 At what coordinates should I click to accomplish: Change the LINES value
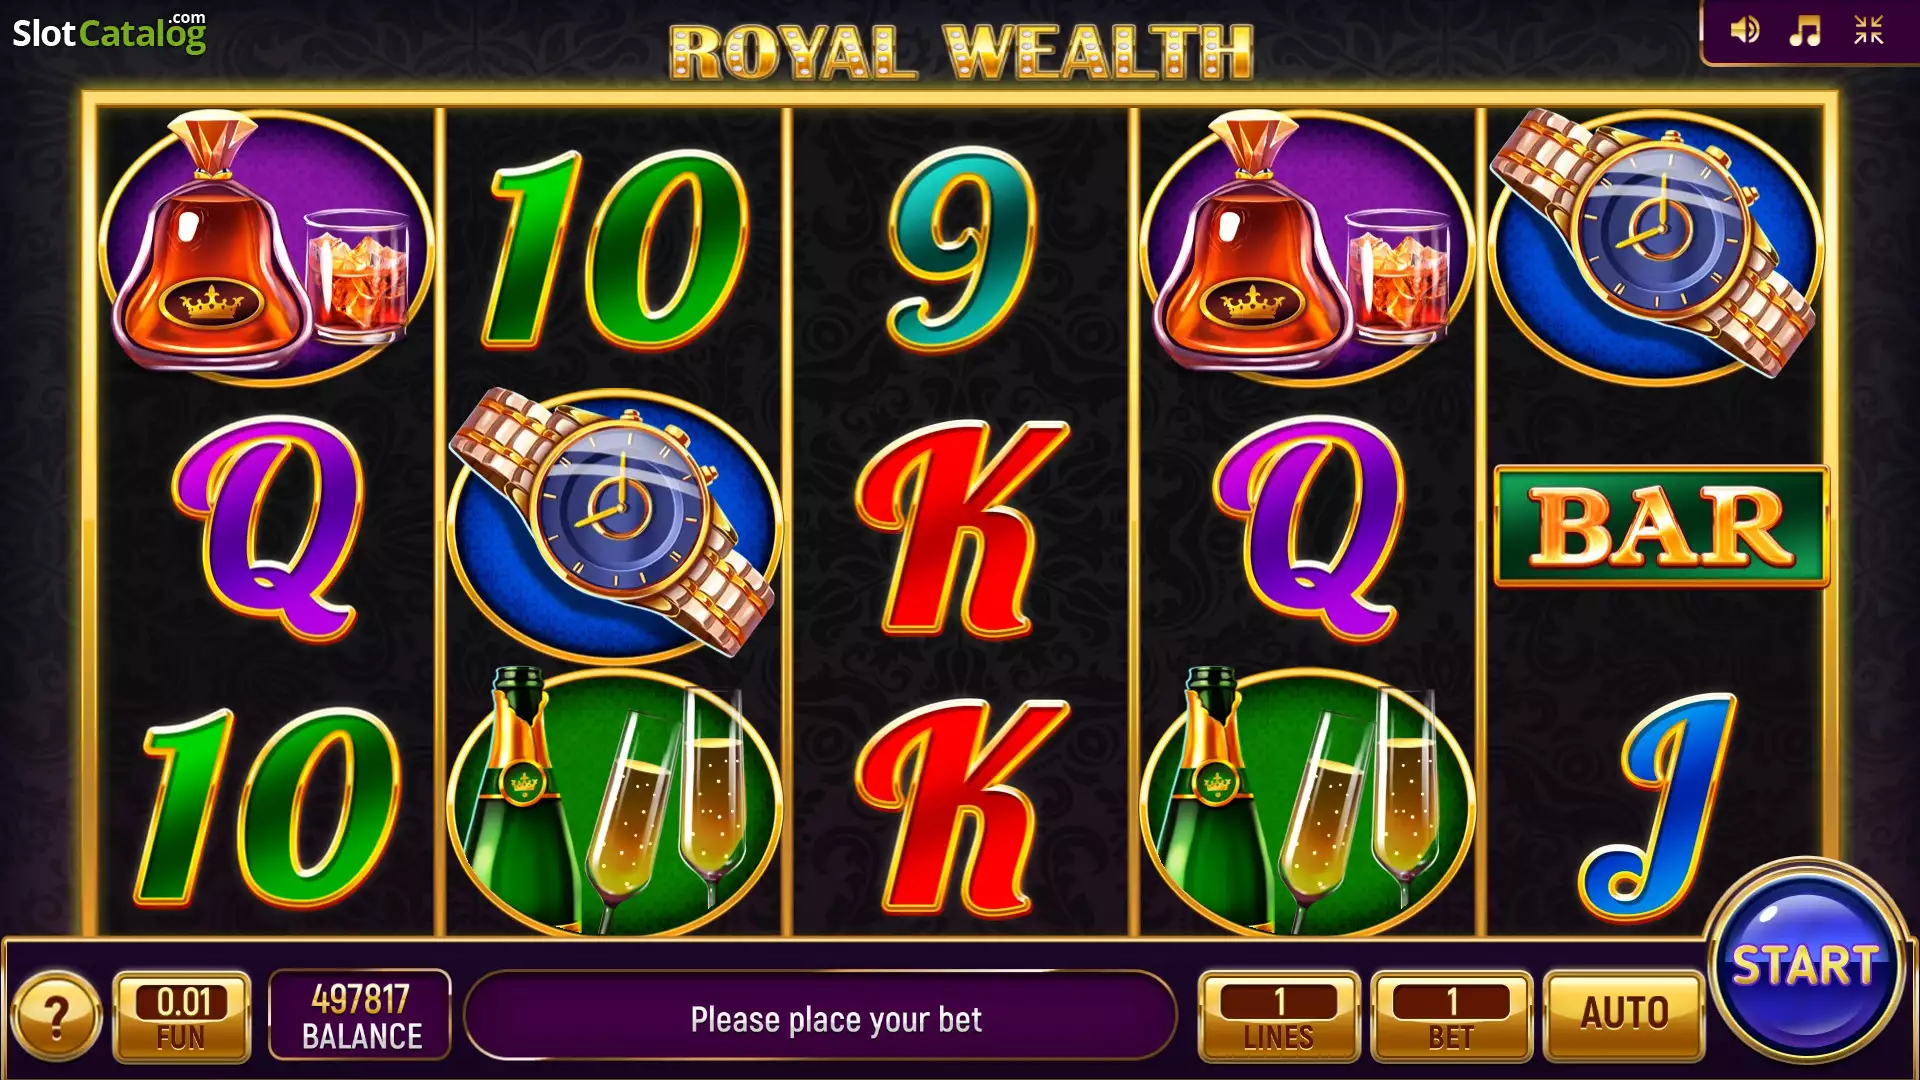(1279, 1016)
